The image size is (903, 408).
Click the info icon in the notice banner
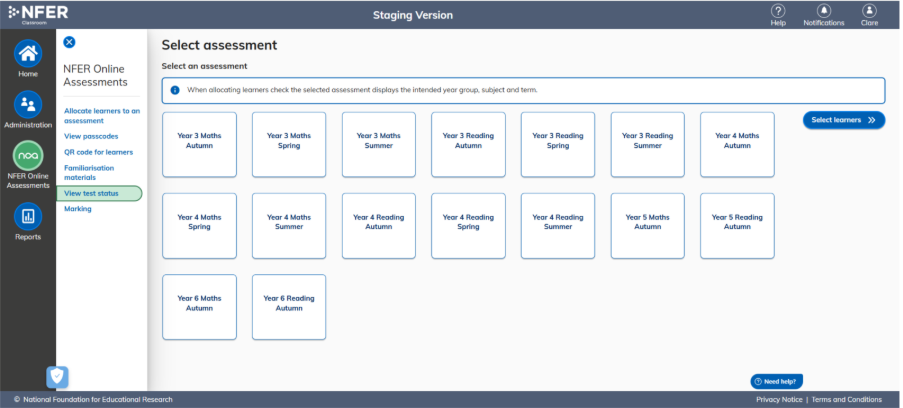click(x=175, y=90)
